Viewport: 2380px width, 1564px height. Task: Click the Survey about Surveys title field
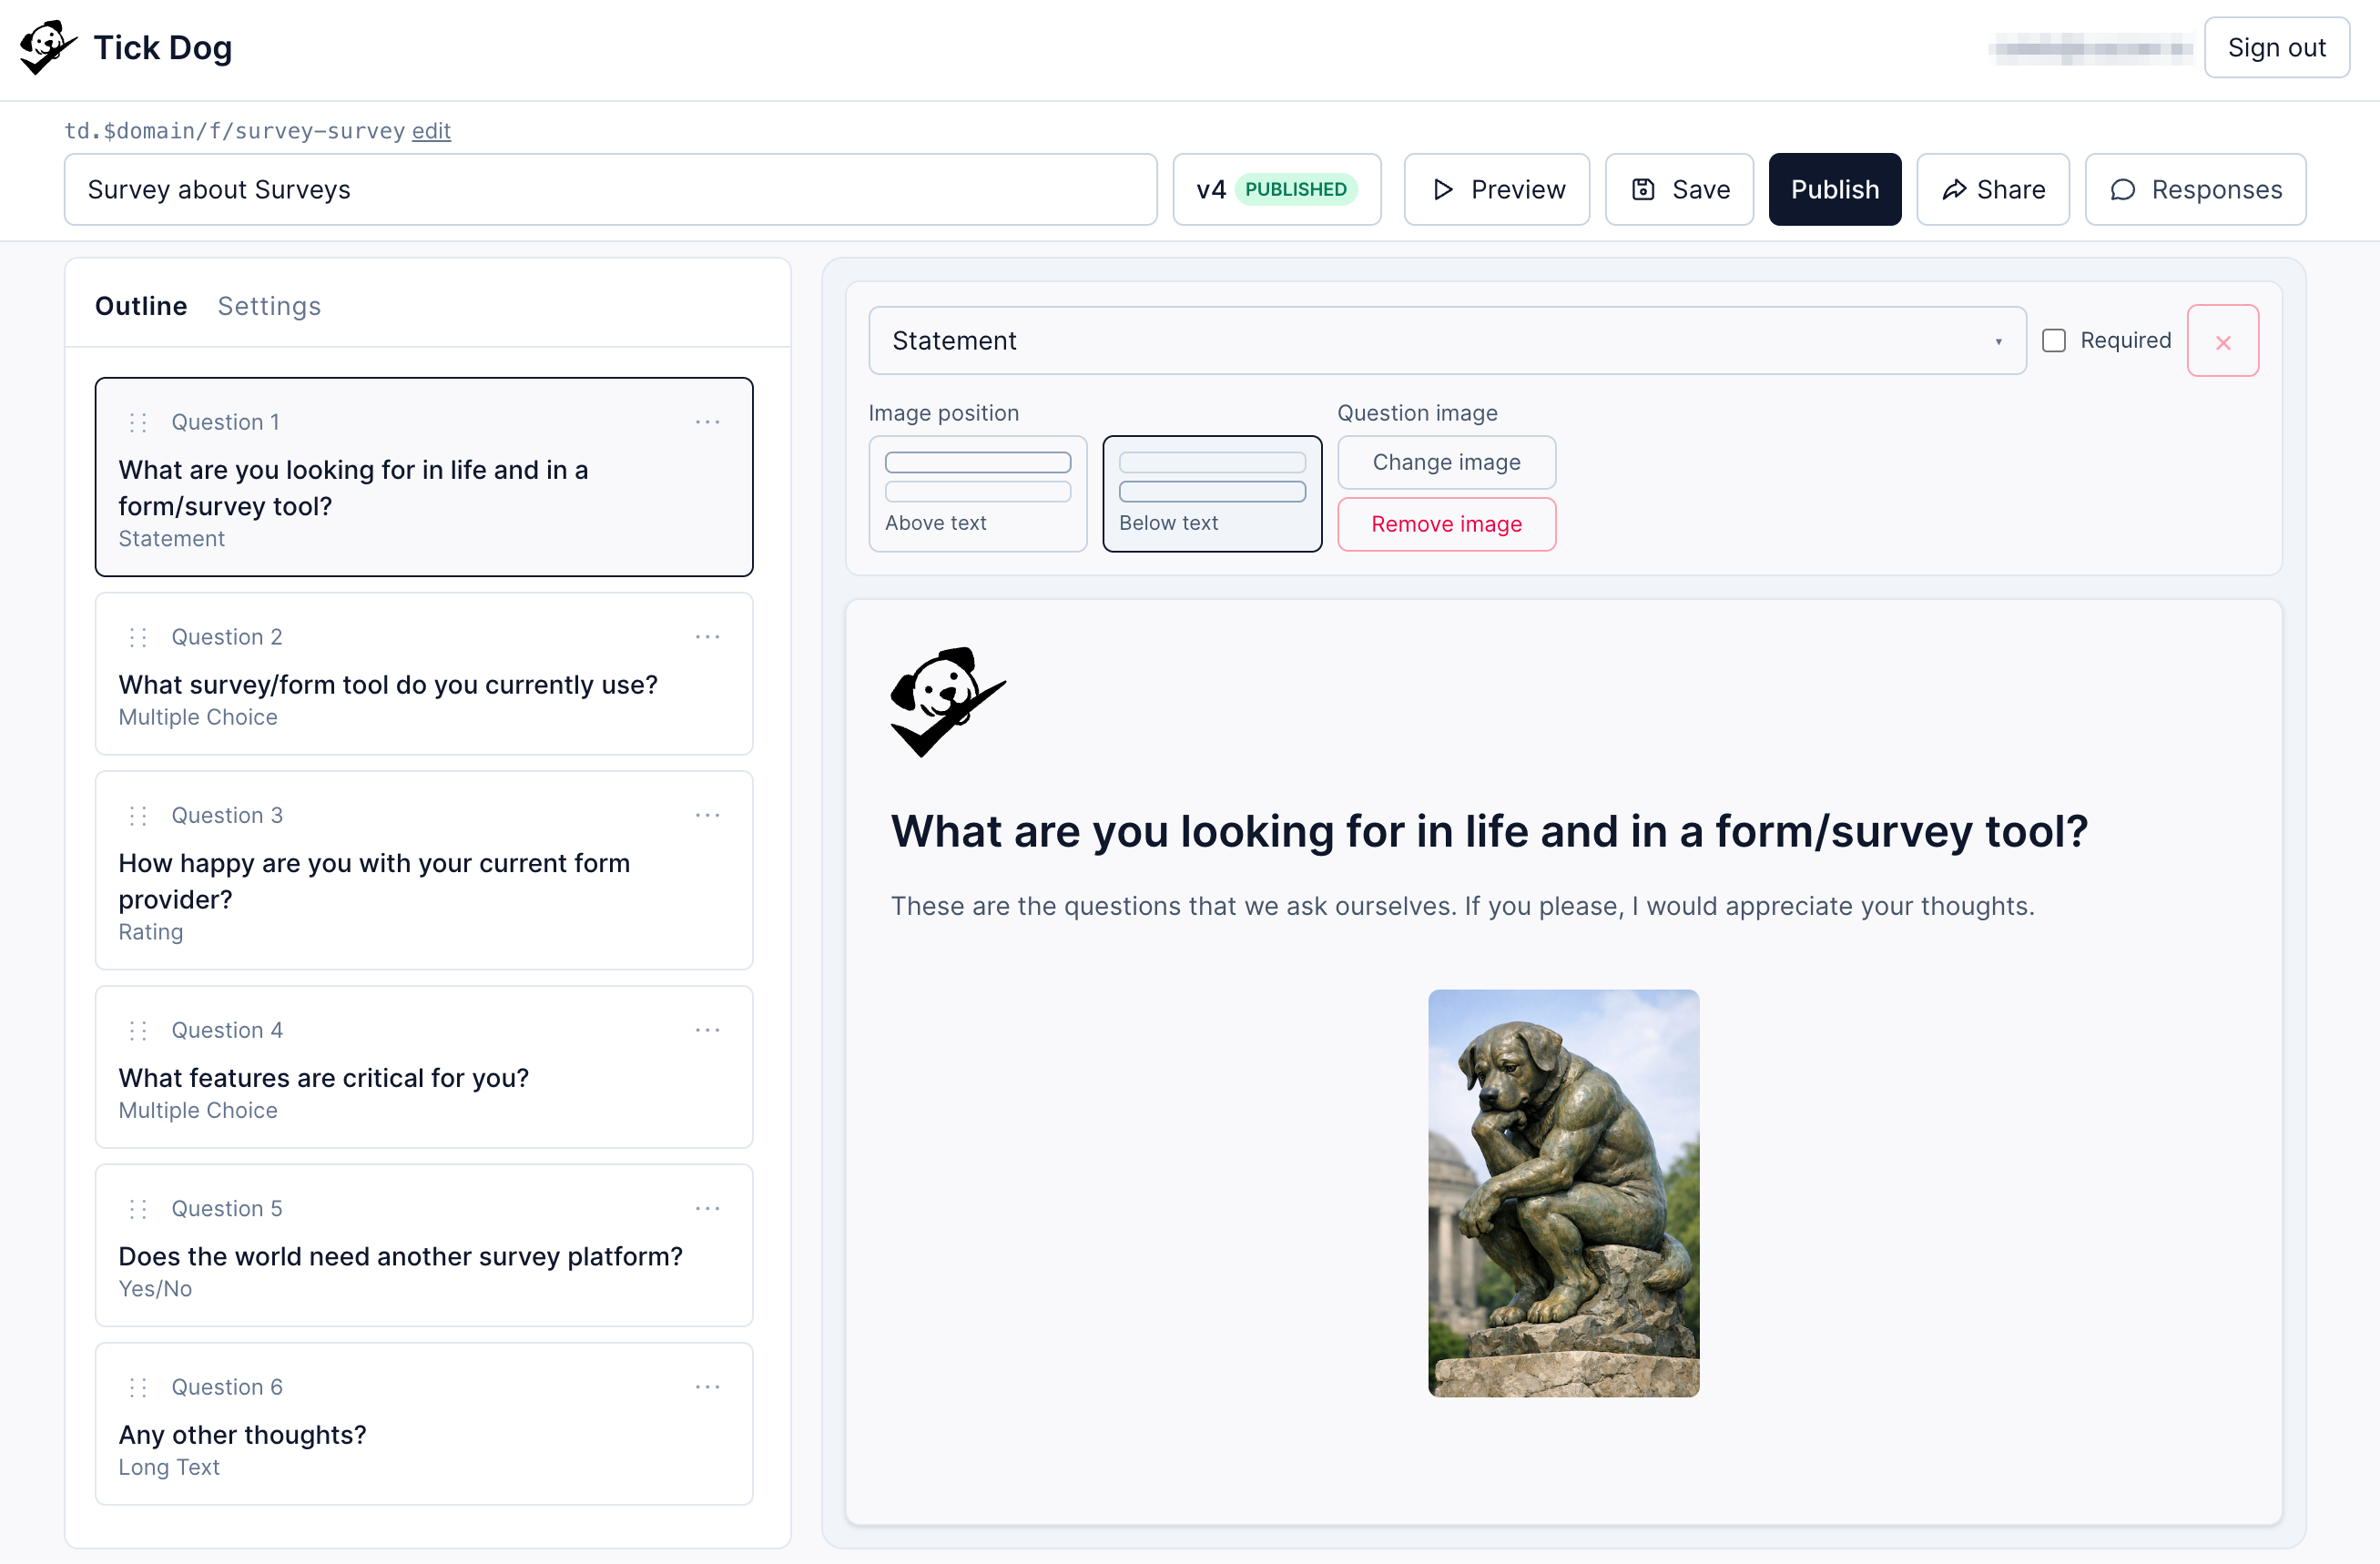(610, 189)
